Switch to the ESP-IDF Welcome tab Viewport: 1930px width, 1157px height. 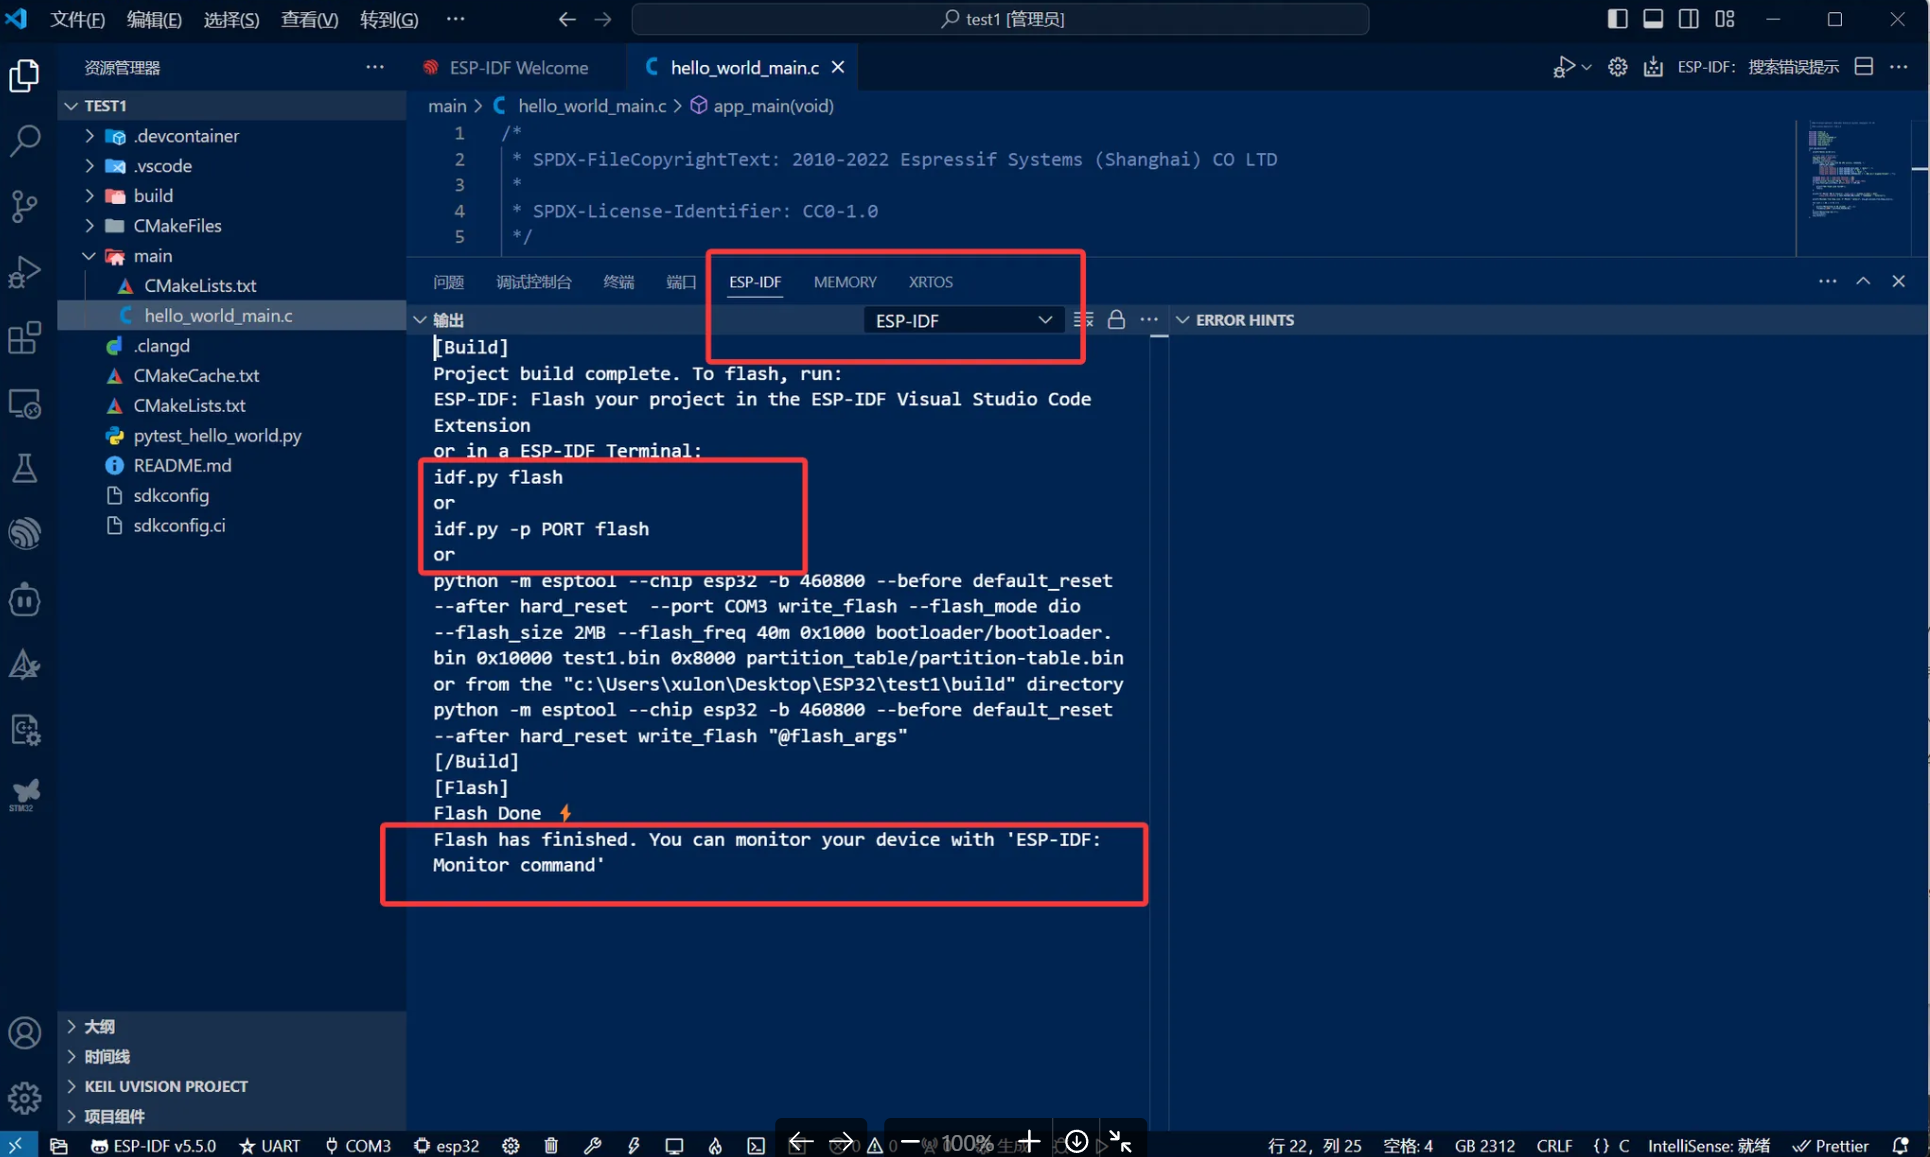pos(518,67)
